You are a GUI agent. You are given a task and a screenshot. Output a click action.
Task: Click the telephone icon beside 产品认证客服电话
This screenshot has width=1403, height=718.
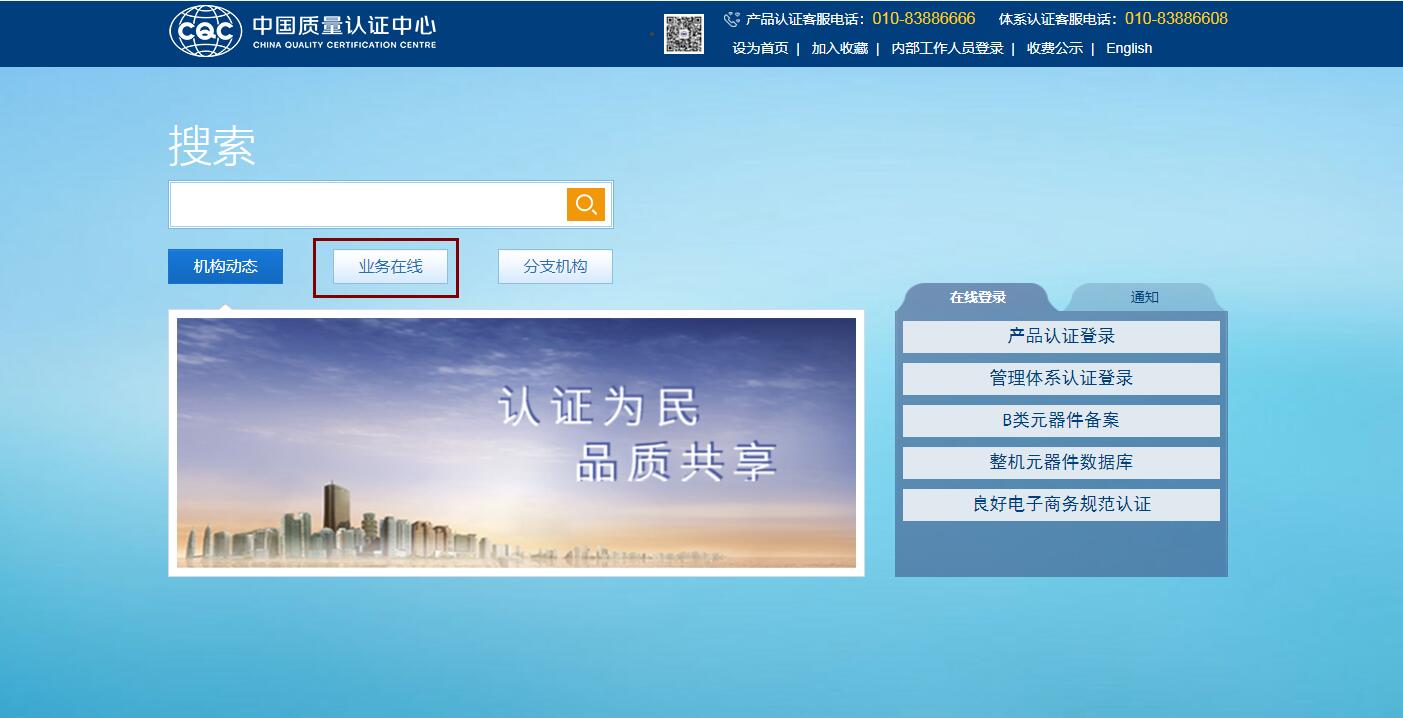click(732, 19)
